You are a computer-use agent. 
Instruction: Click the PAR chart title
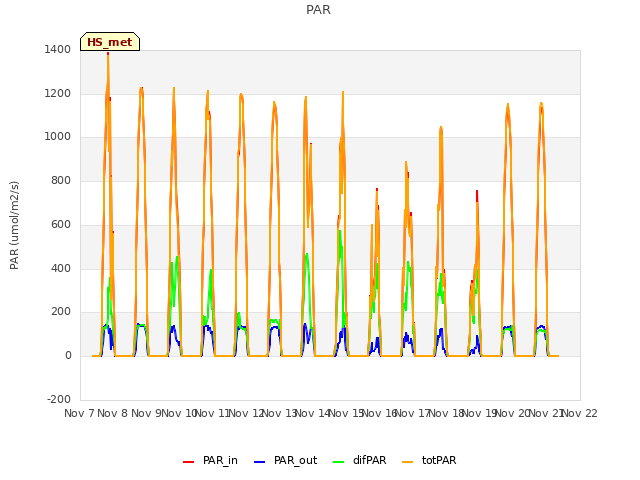tap(318, 10)
